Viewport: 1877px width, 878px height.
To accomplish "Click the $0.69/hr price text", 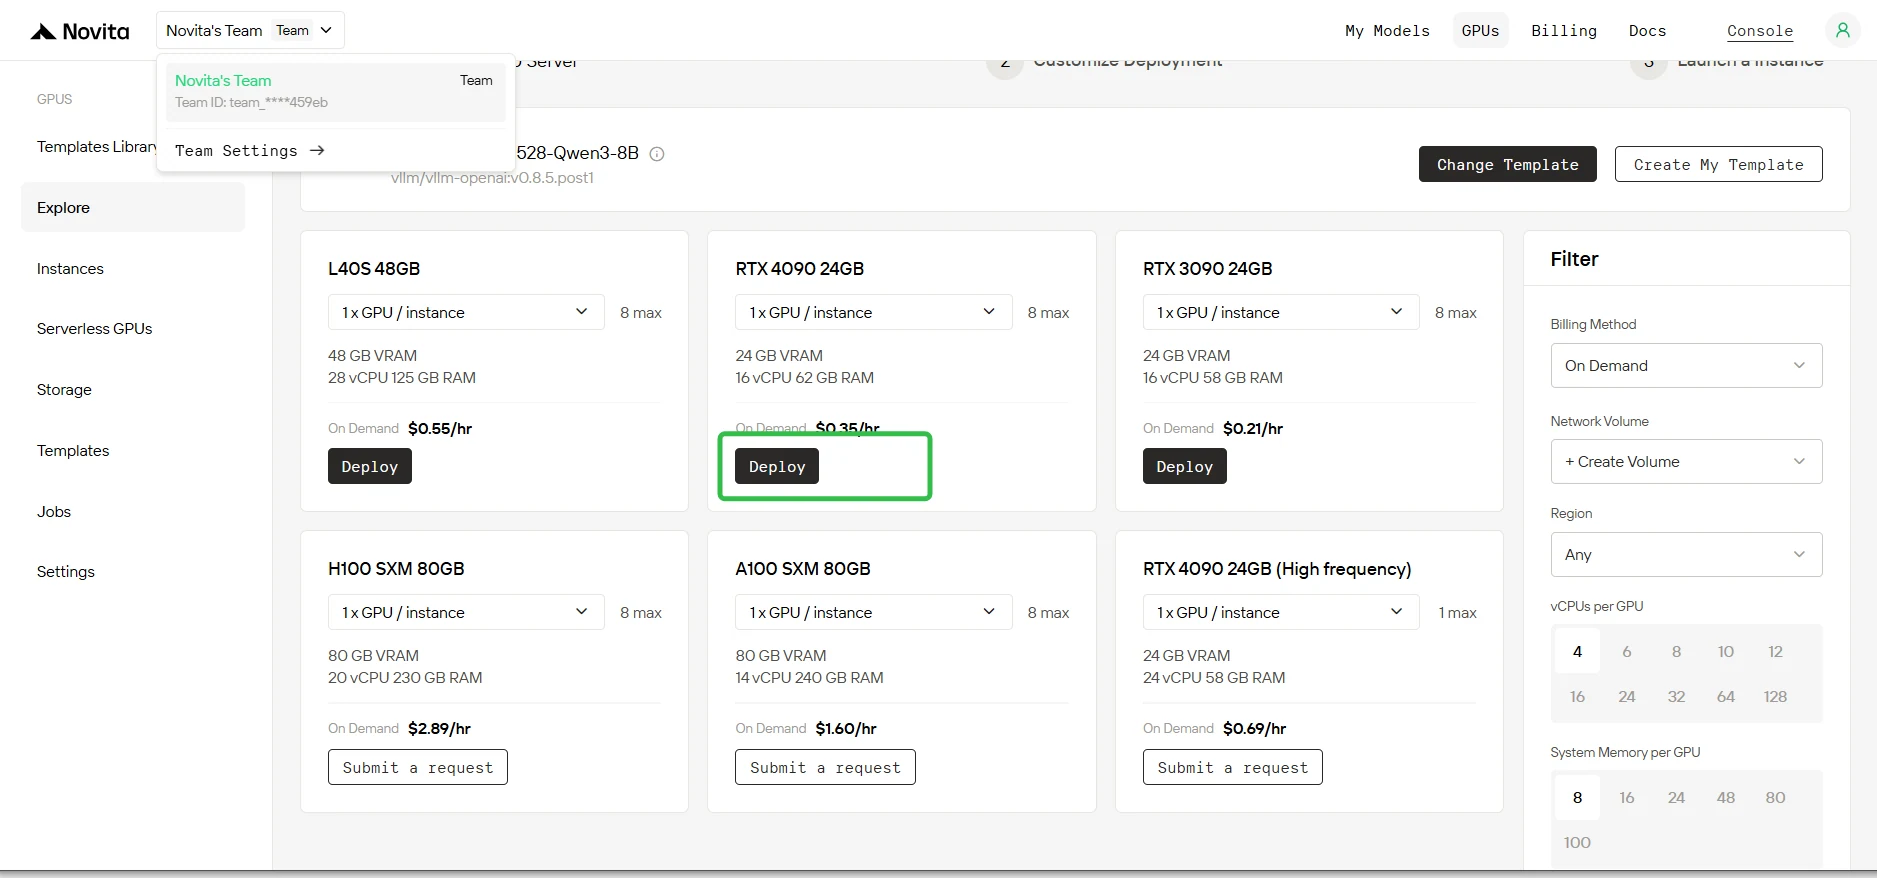I will click(x=1254, y=729).
